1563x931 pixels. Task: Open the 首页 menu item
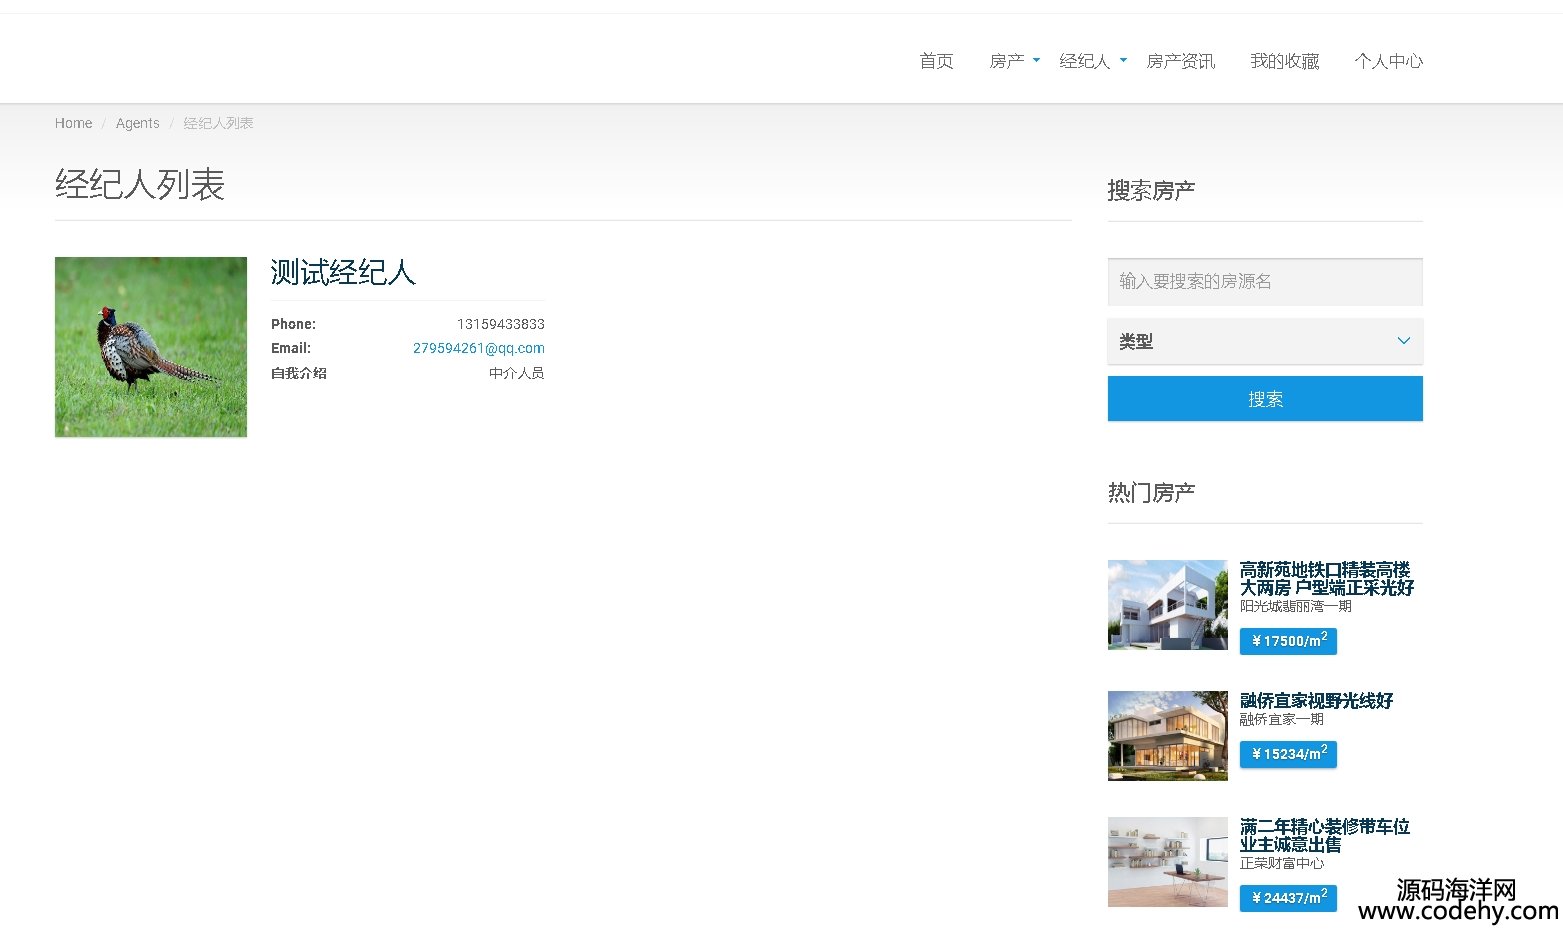(x=936, y=61)
